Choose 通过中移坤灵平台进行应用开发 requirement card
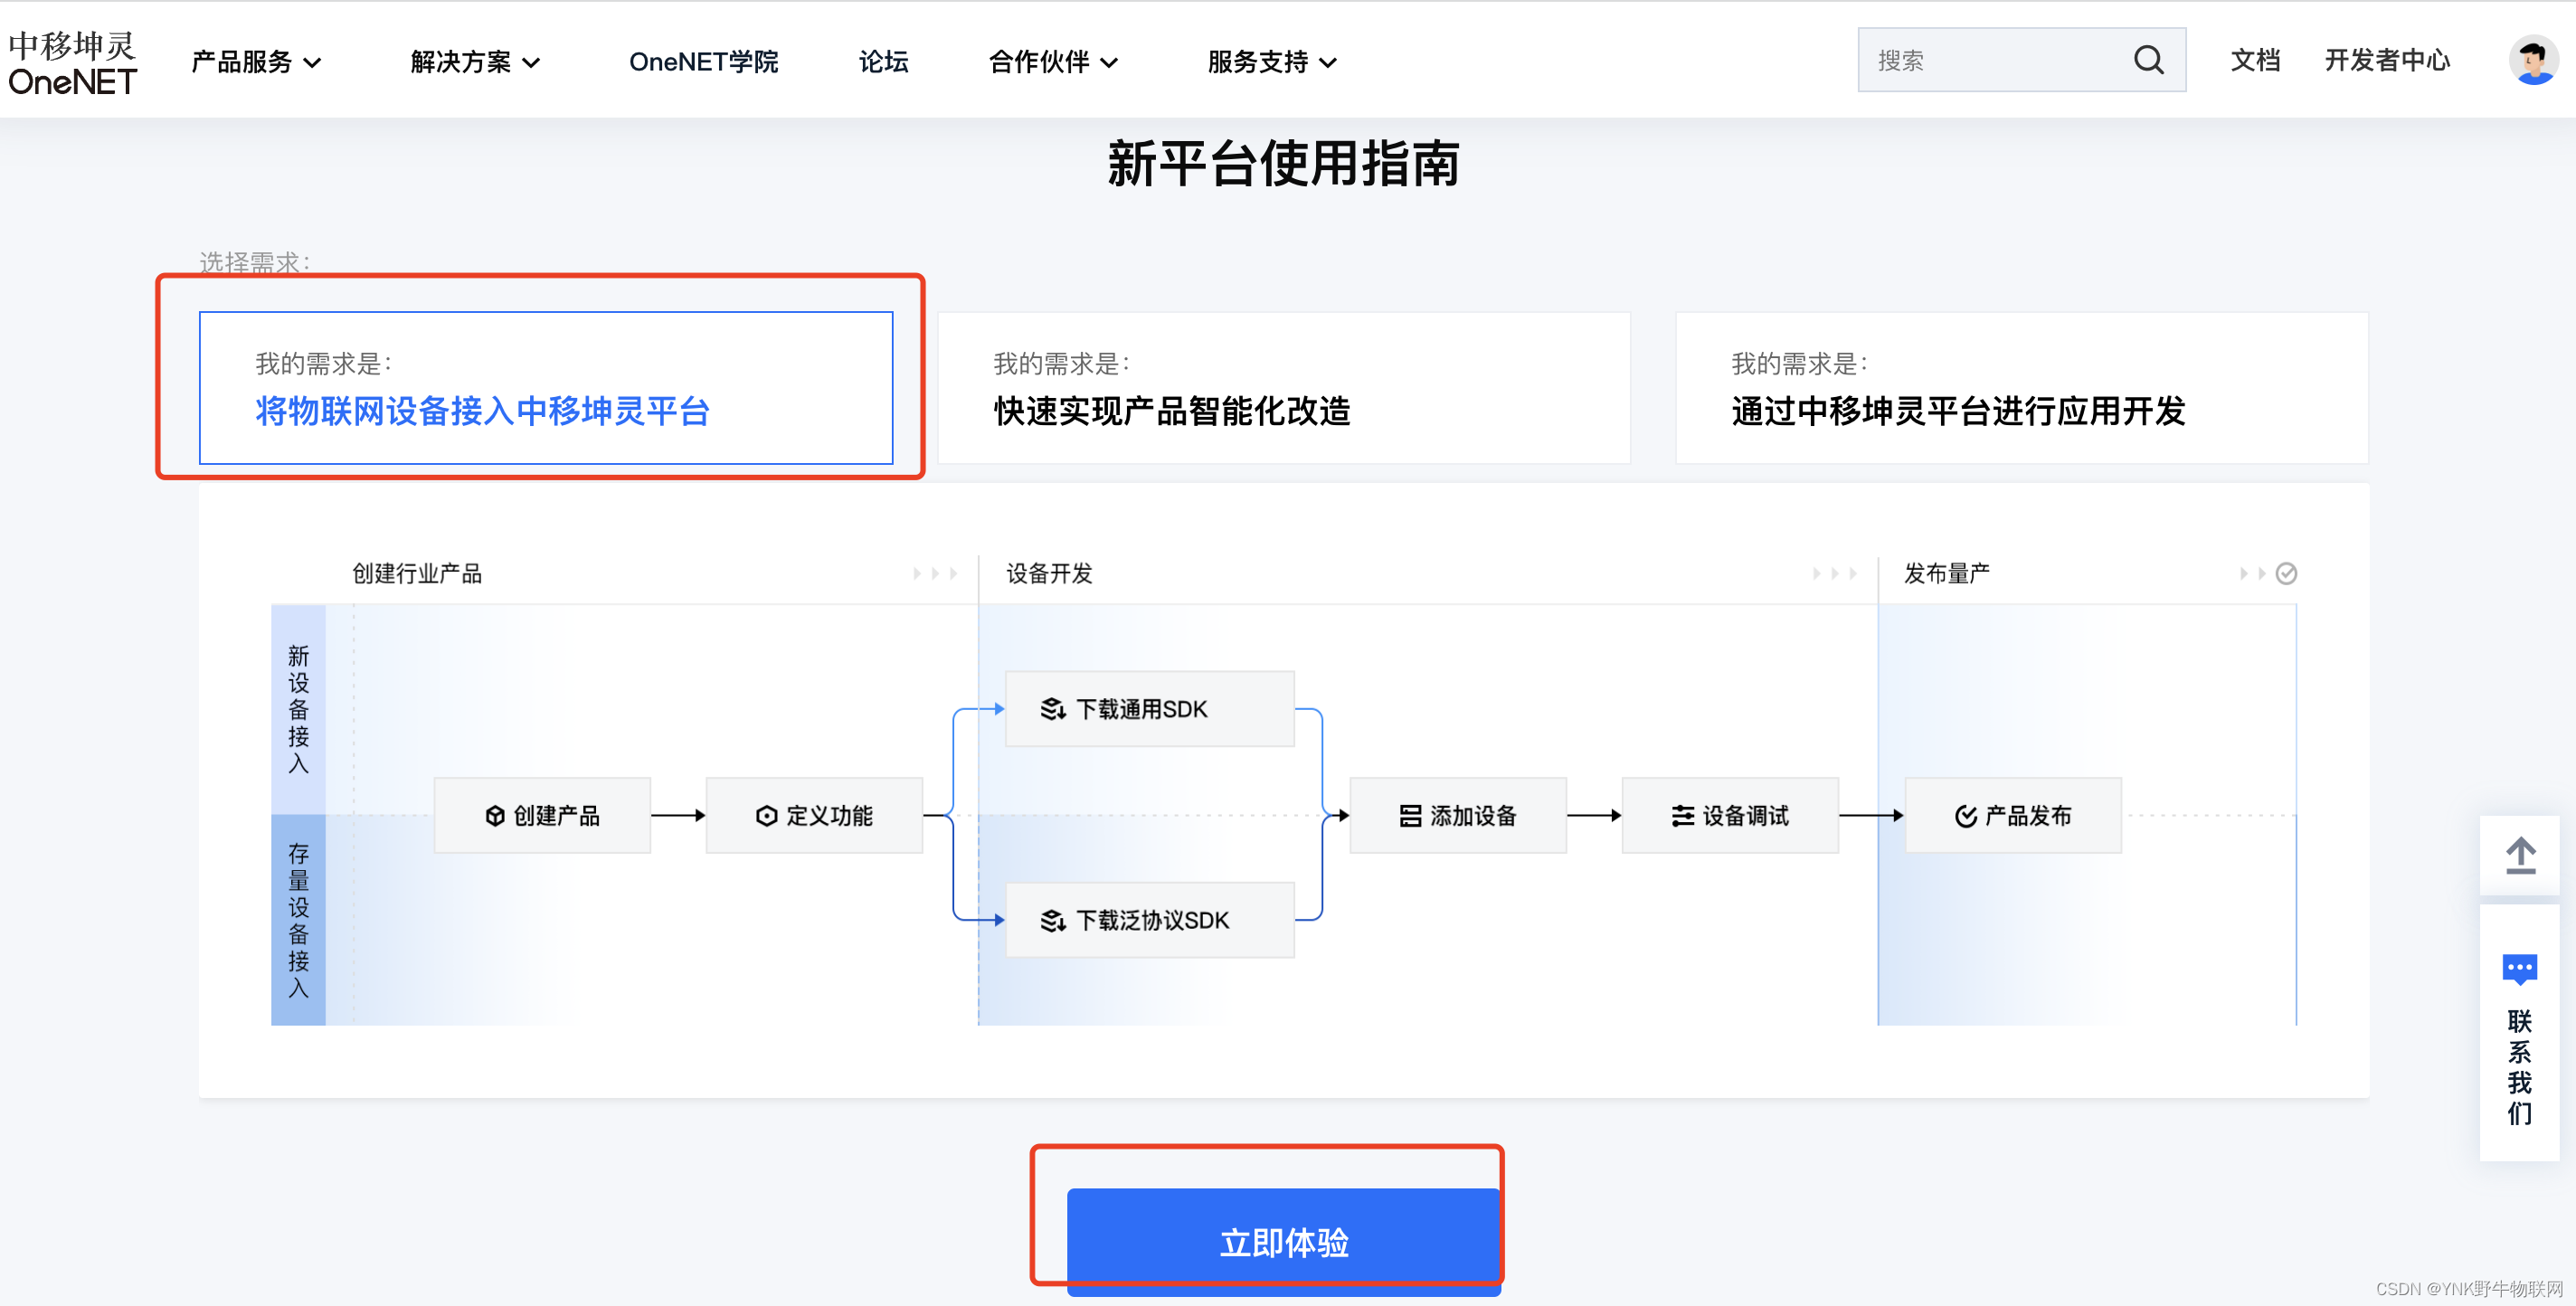 [x=2021, y=388]
